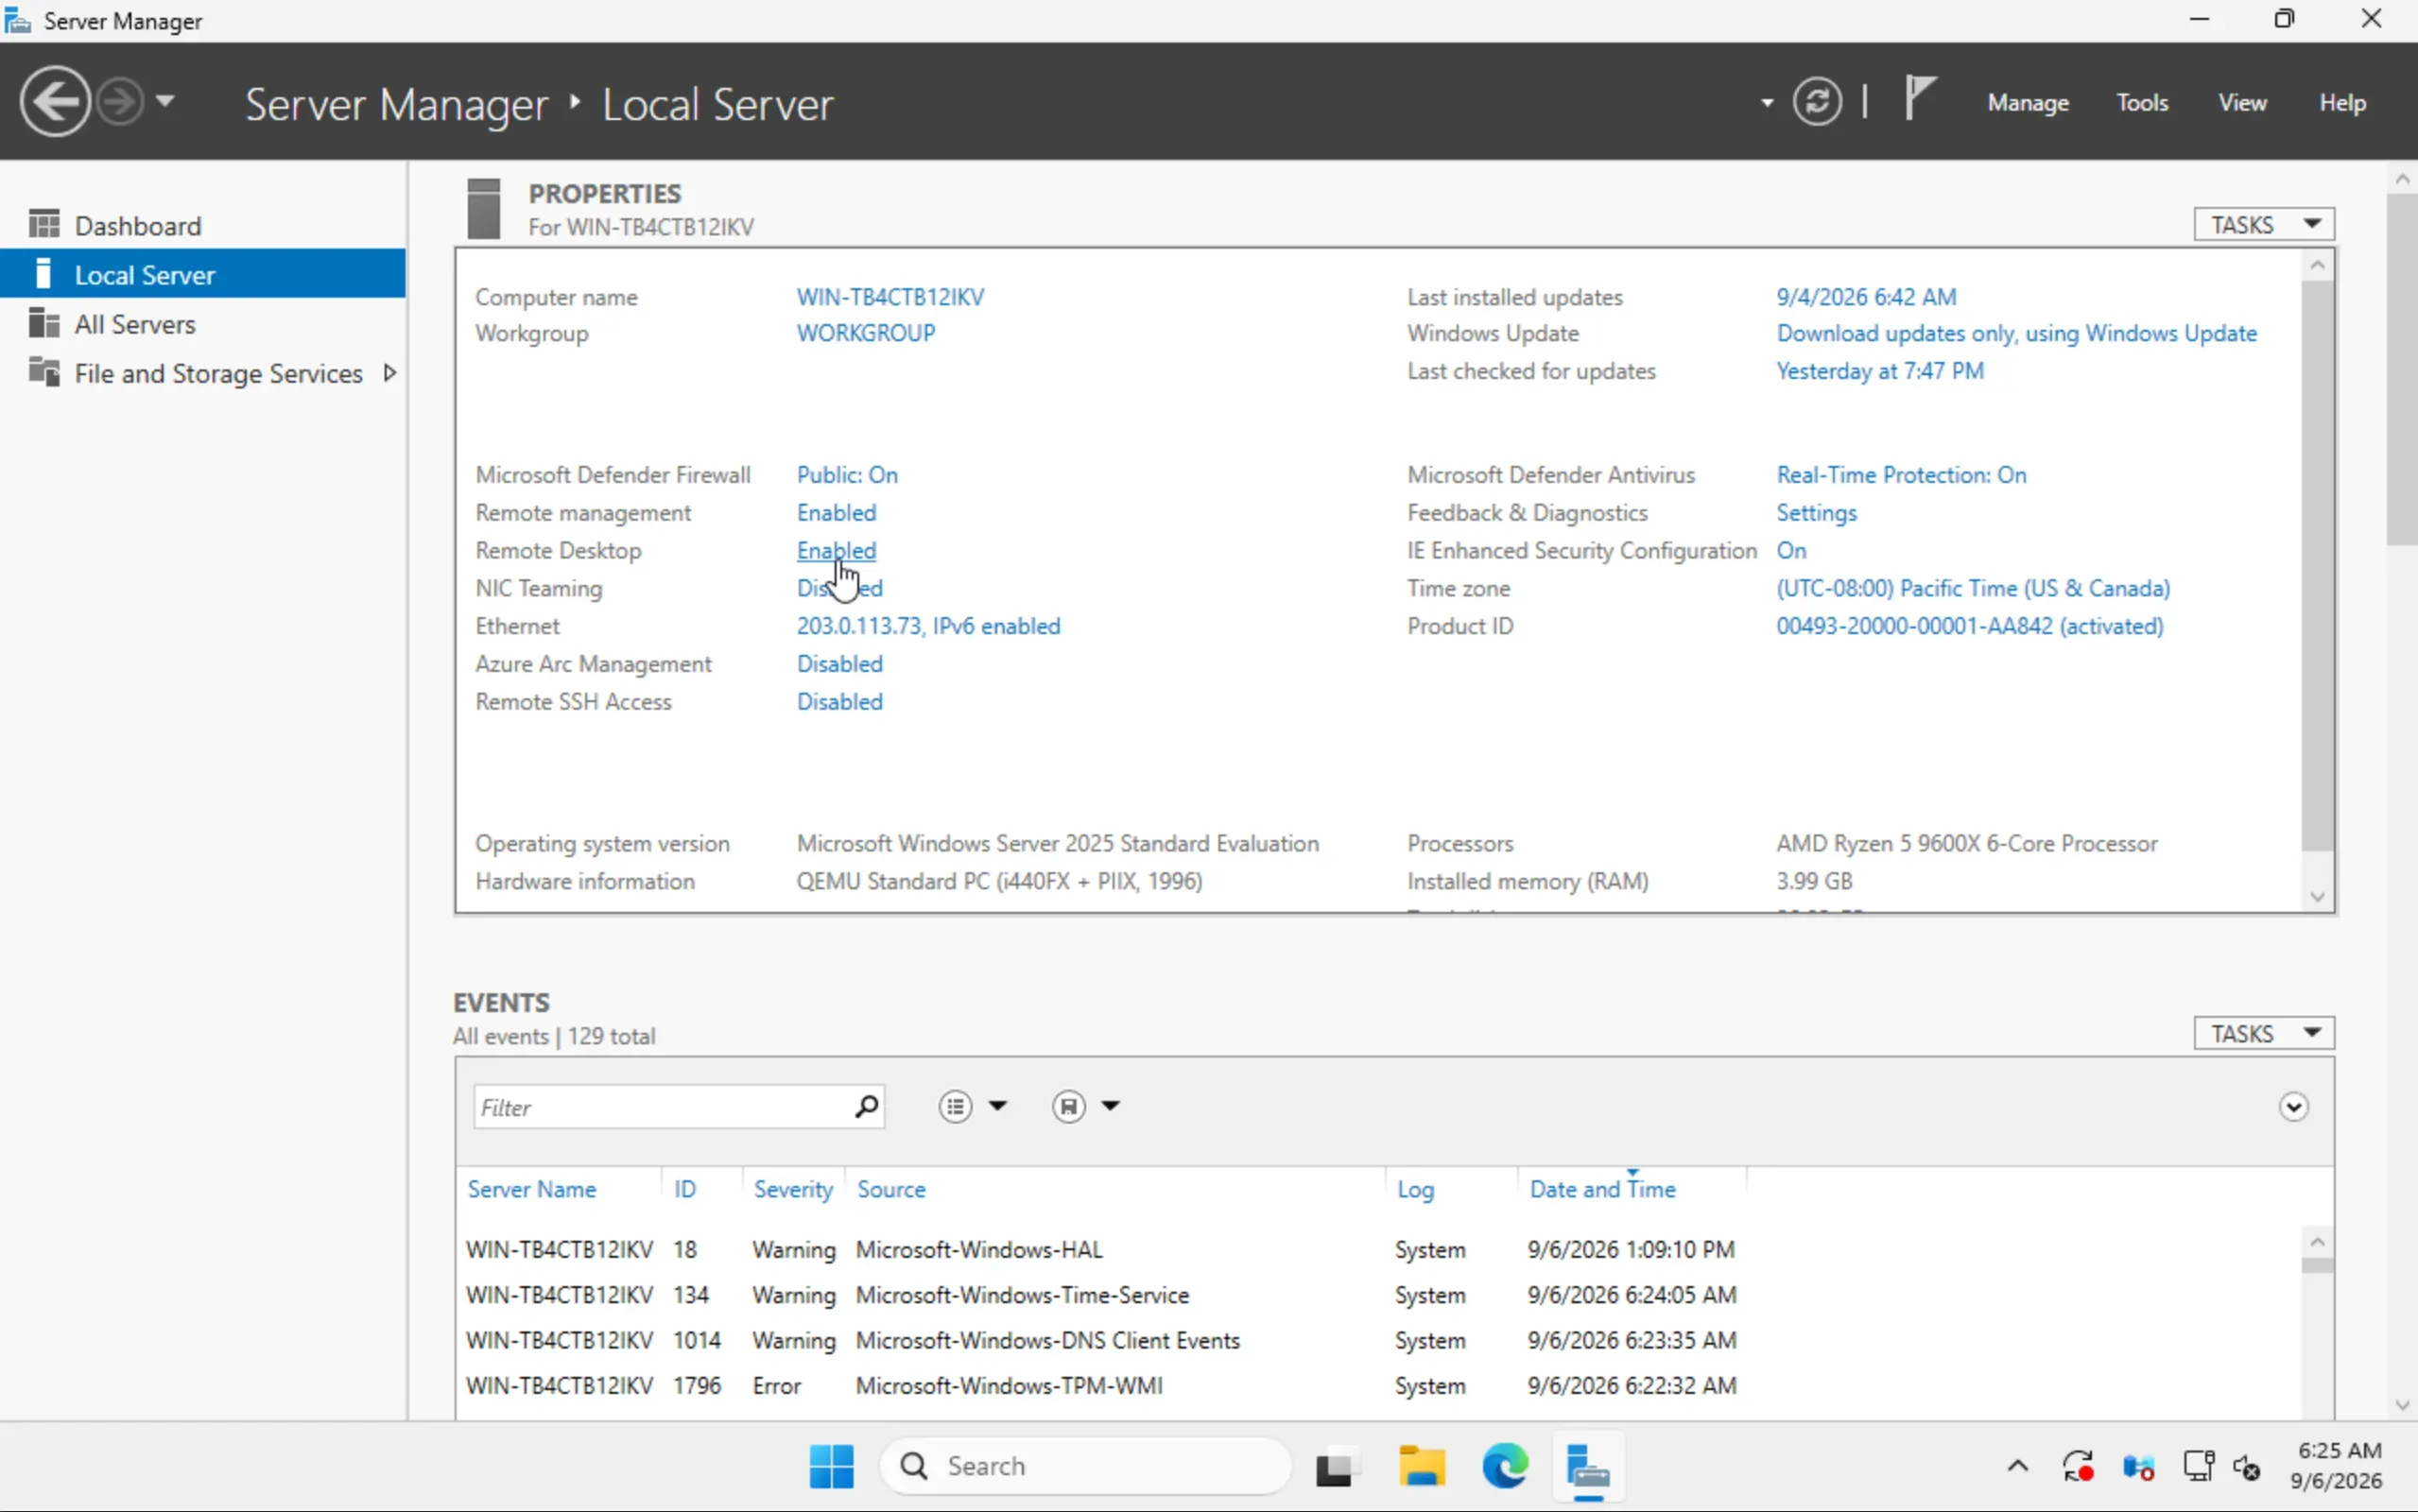Click events list scrollbar up arrow

(x=2317, y=1242)
